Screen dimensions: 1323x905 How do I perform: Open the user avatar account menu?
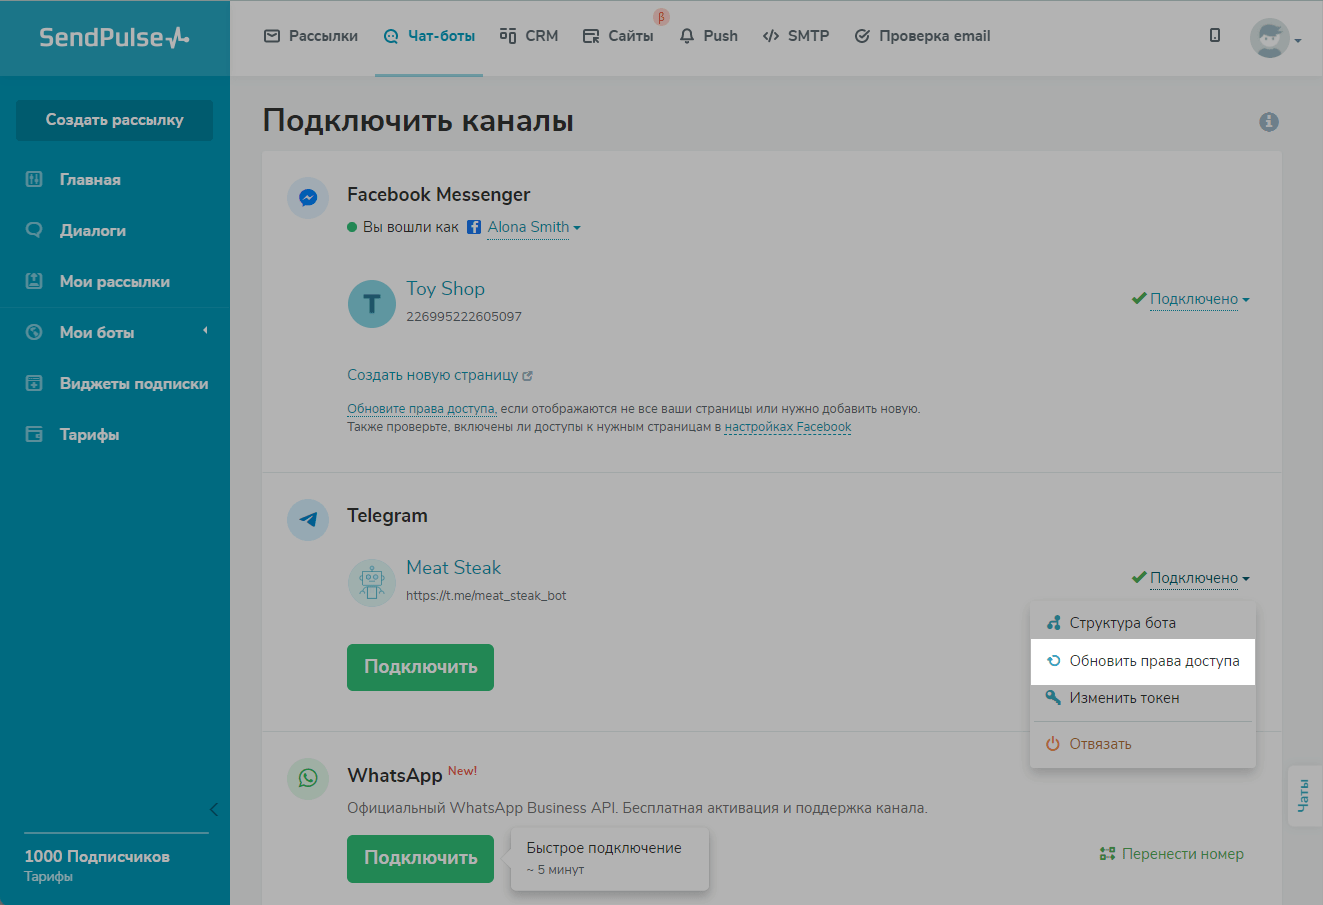coord(1275,38)
